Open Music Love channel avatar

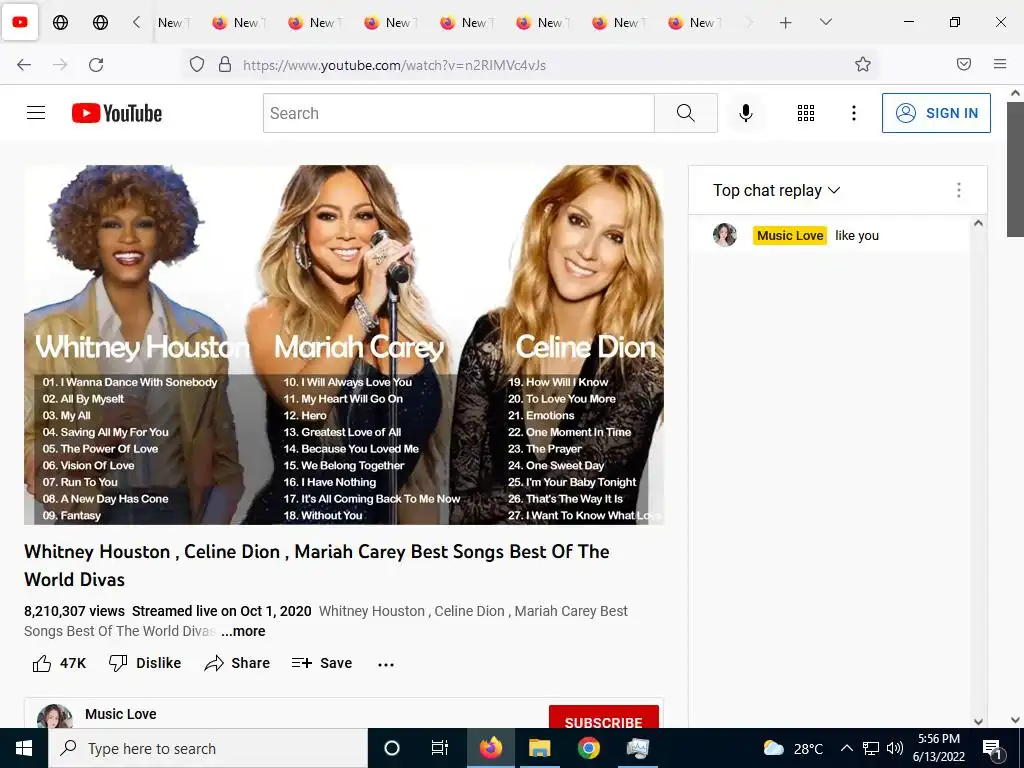pyautogui.click(x=55, y=716)
